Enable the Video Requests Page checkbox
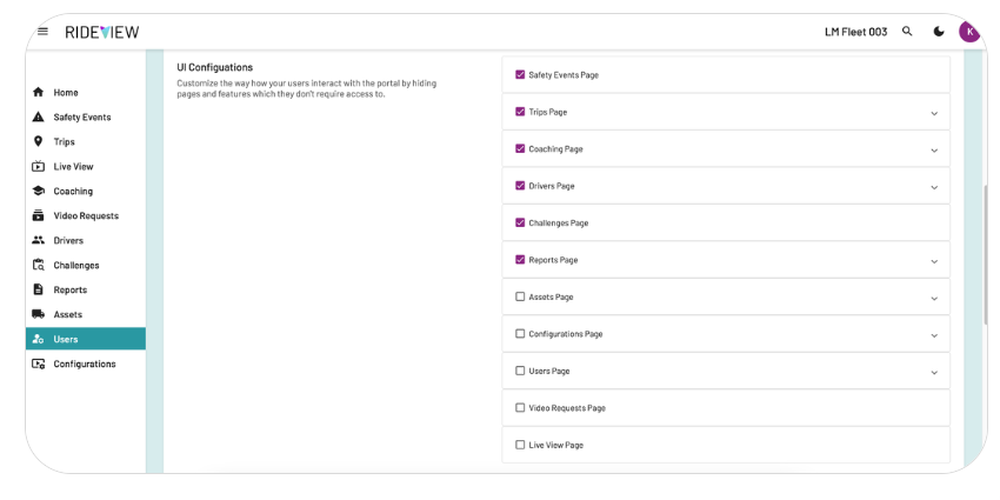 [x=520, y=408]
